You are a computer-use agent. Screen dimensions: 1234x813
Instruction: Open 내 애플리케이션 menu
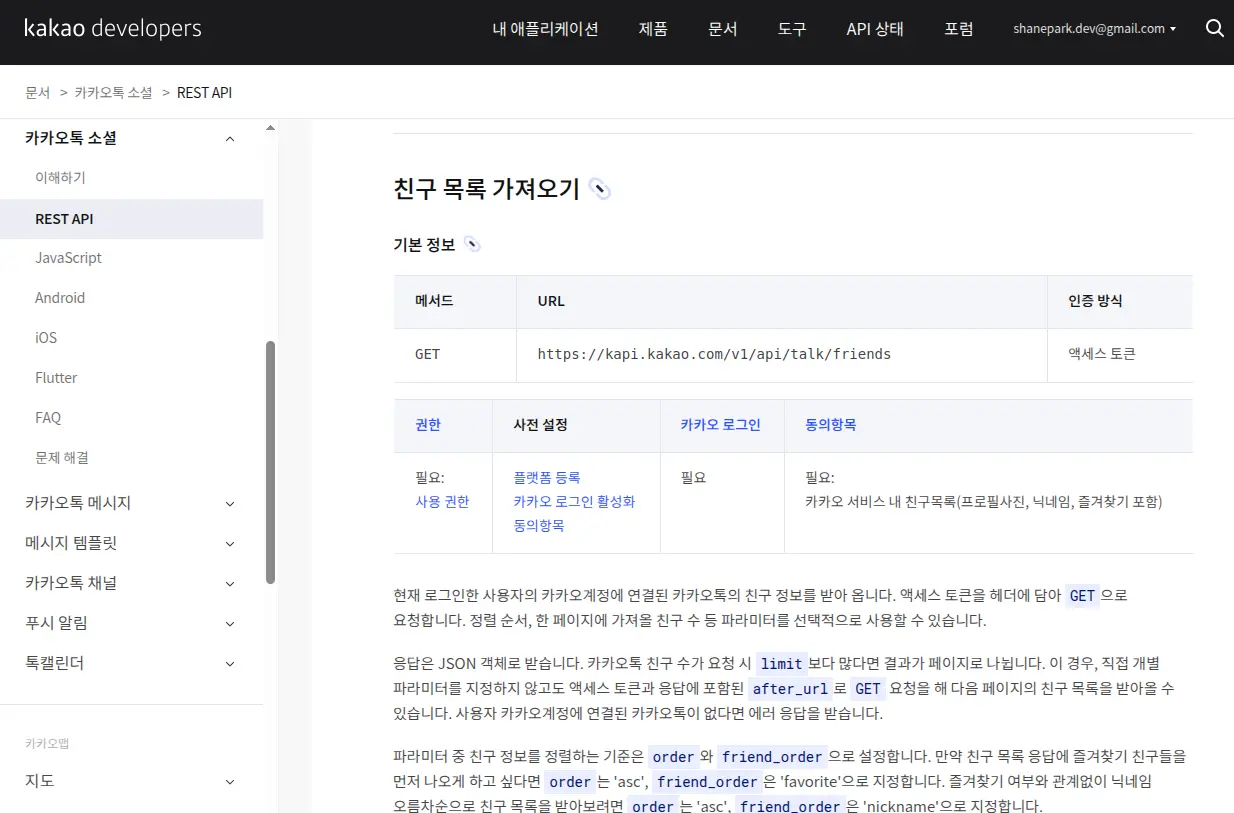[546, 29]
